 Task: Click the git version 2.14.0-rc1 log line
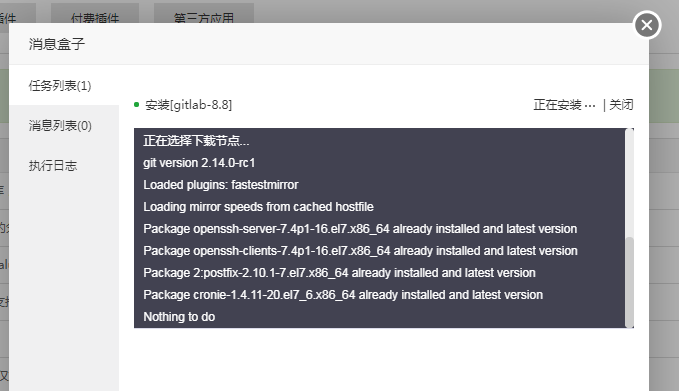click(199, 163)
